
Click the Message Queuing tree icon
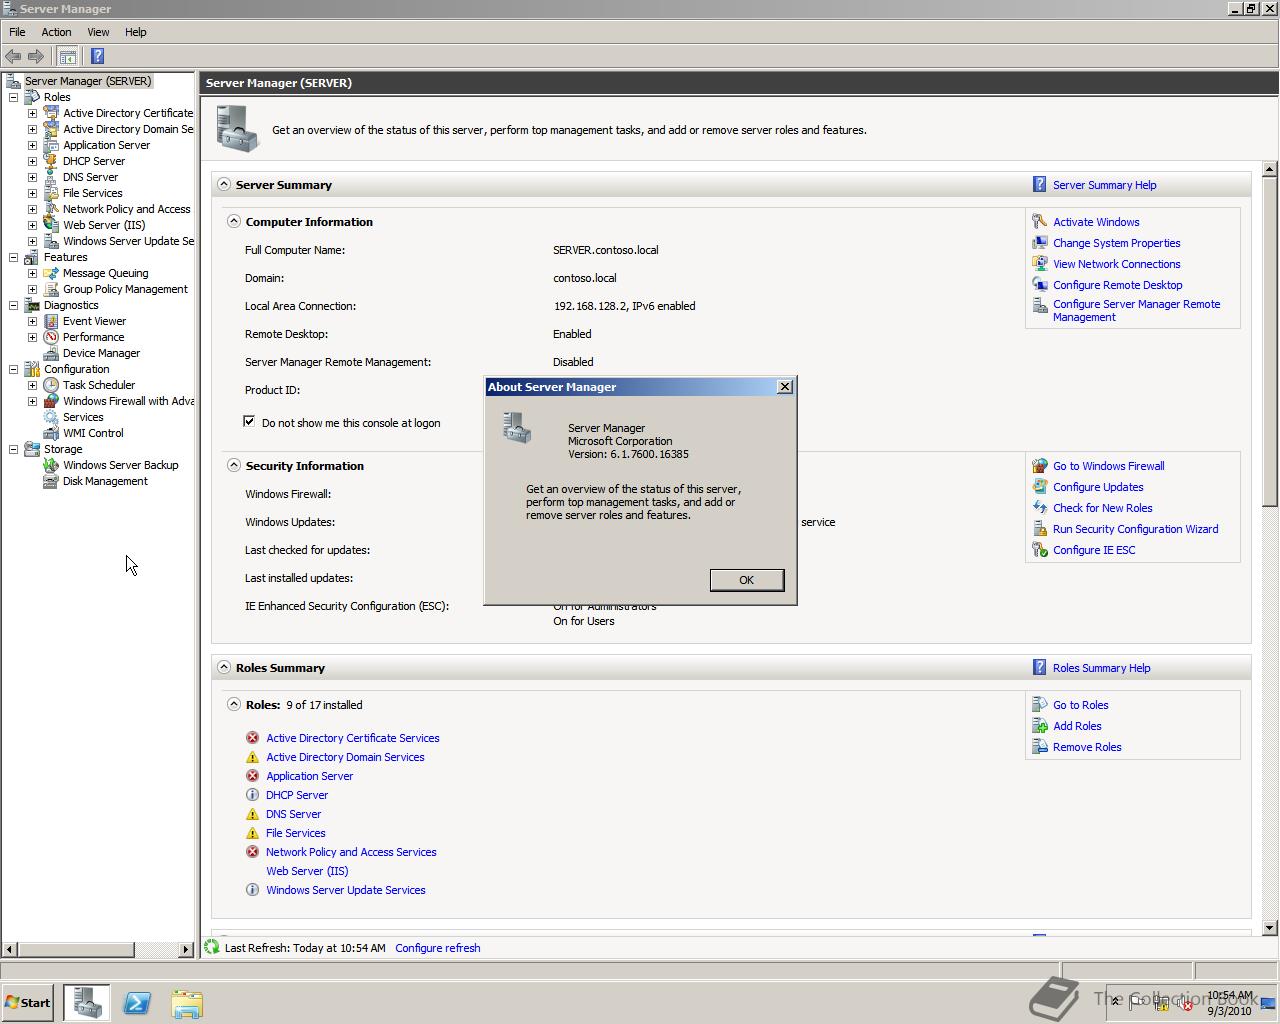point(51,273)
